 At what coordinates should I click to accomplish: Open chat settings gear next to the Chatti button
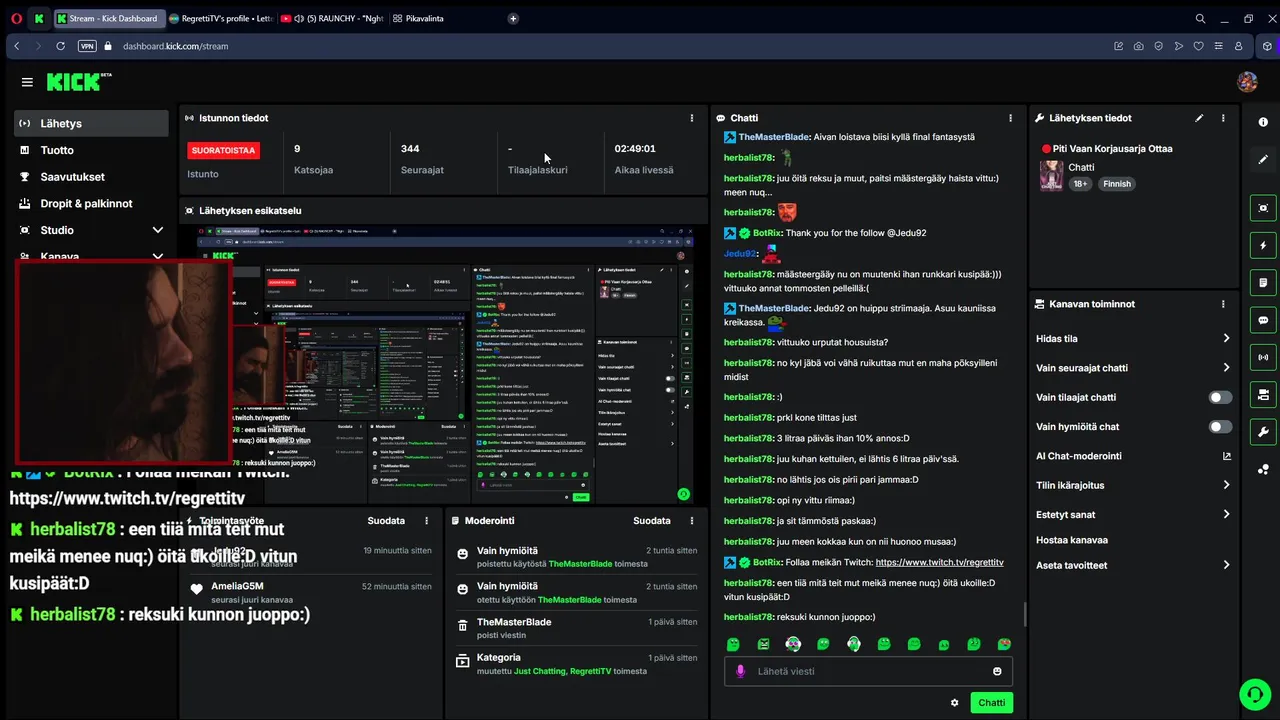click(955, 703)
